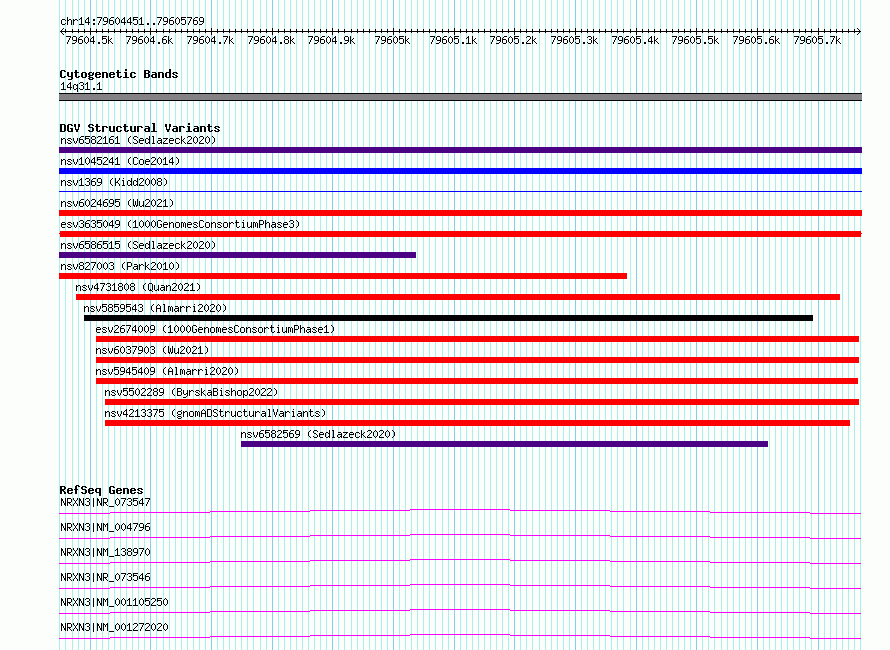Click the black nsv5859543 variant bar
The width and height of the screenshot is (890, 650).
[x=448, y=318]
